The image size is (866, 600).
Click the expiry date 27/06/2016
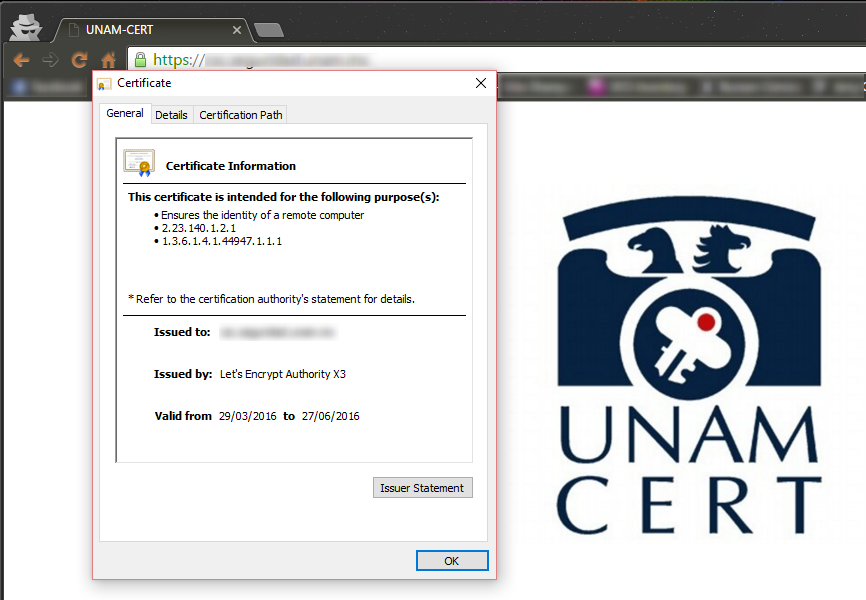coord(330,416)
